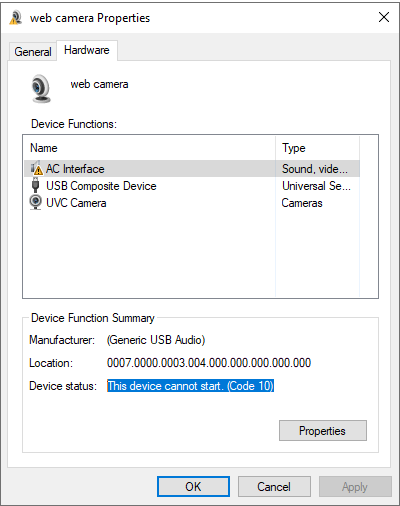
Task: Confirm with the OK button
Action: 193,487
